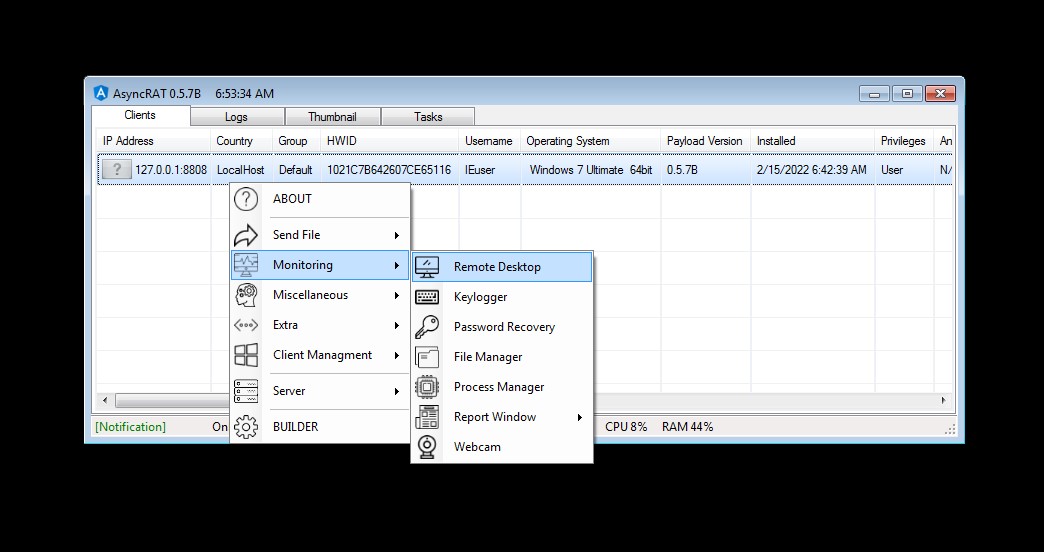Screen dimensions: 1044x552
Task: Click the ABOUT question mark icon
Action: 246,199
